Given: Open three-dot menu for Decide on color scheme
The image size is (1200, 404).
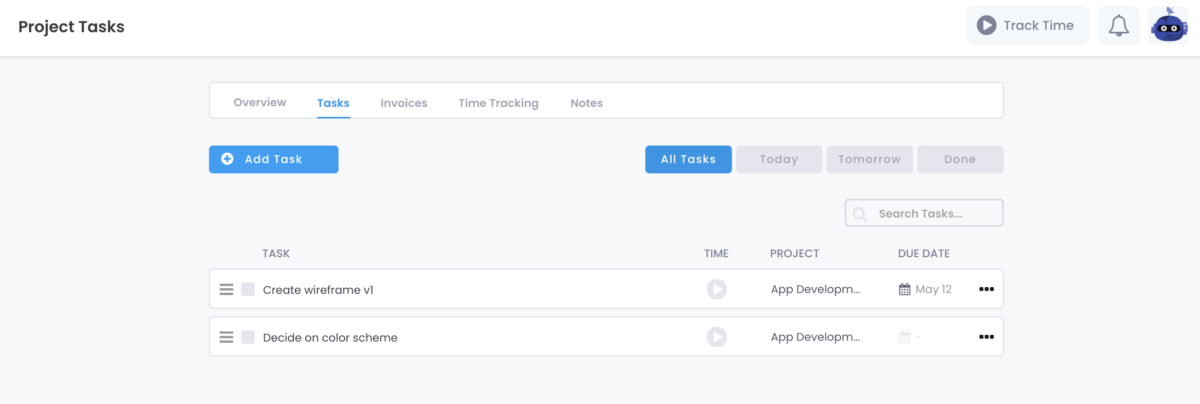Looking at the screenshot, I should pyautogui.click(x=986, y=337).
